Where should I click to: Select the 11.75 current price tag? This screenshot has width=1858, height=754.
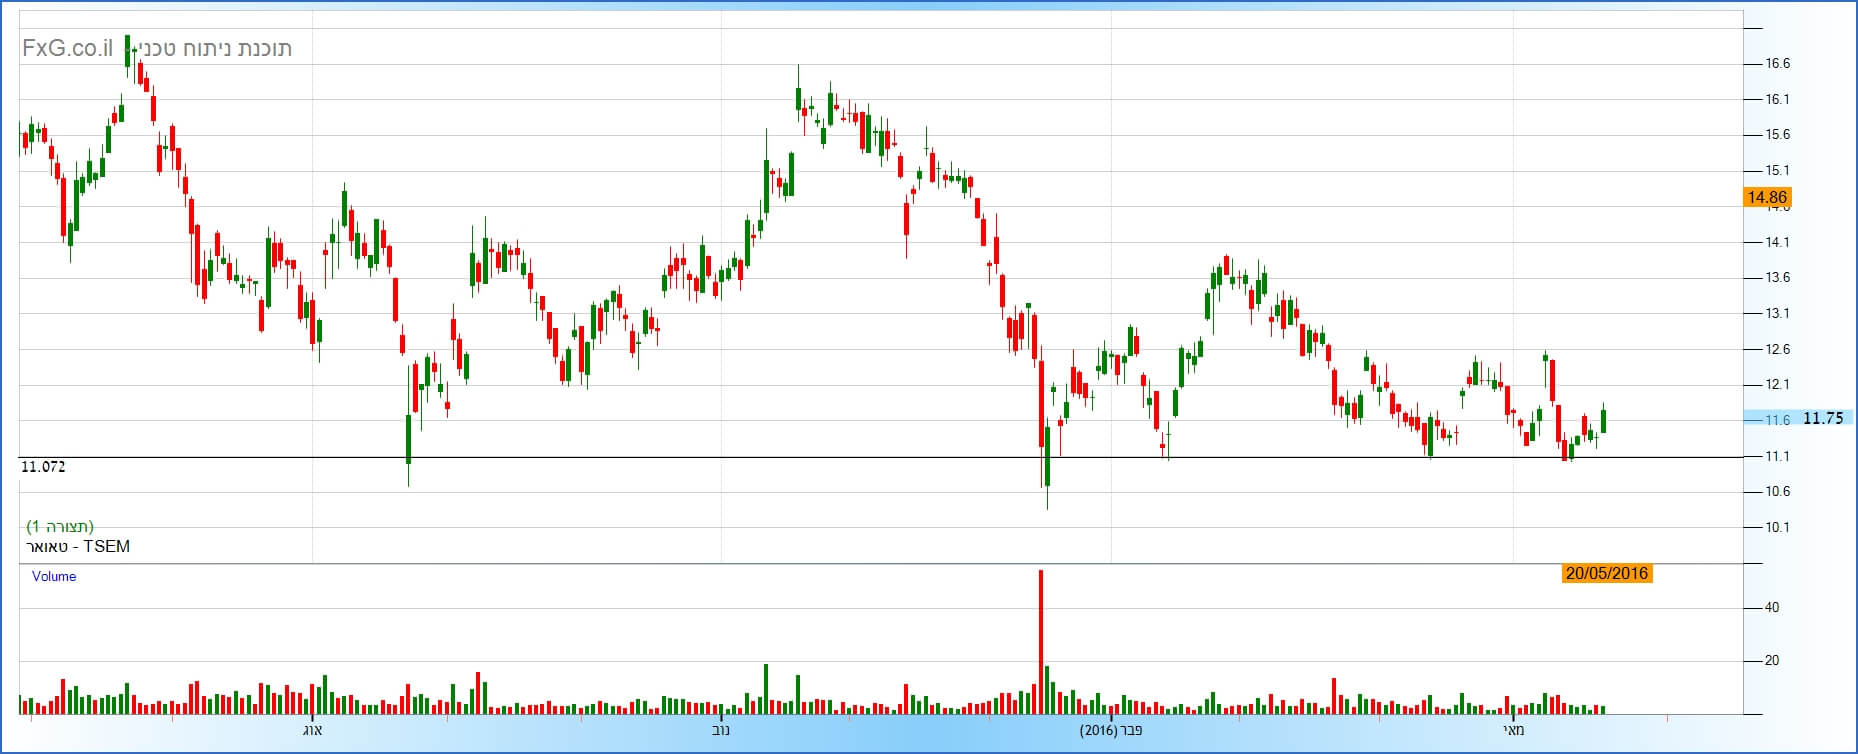(1822, 418)
